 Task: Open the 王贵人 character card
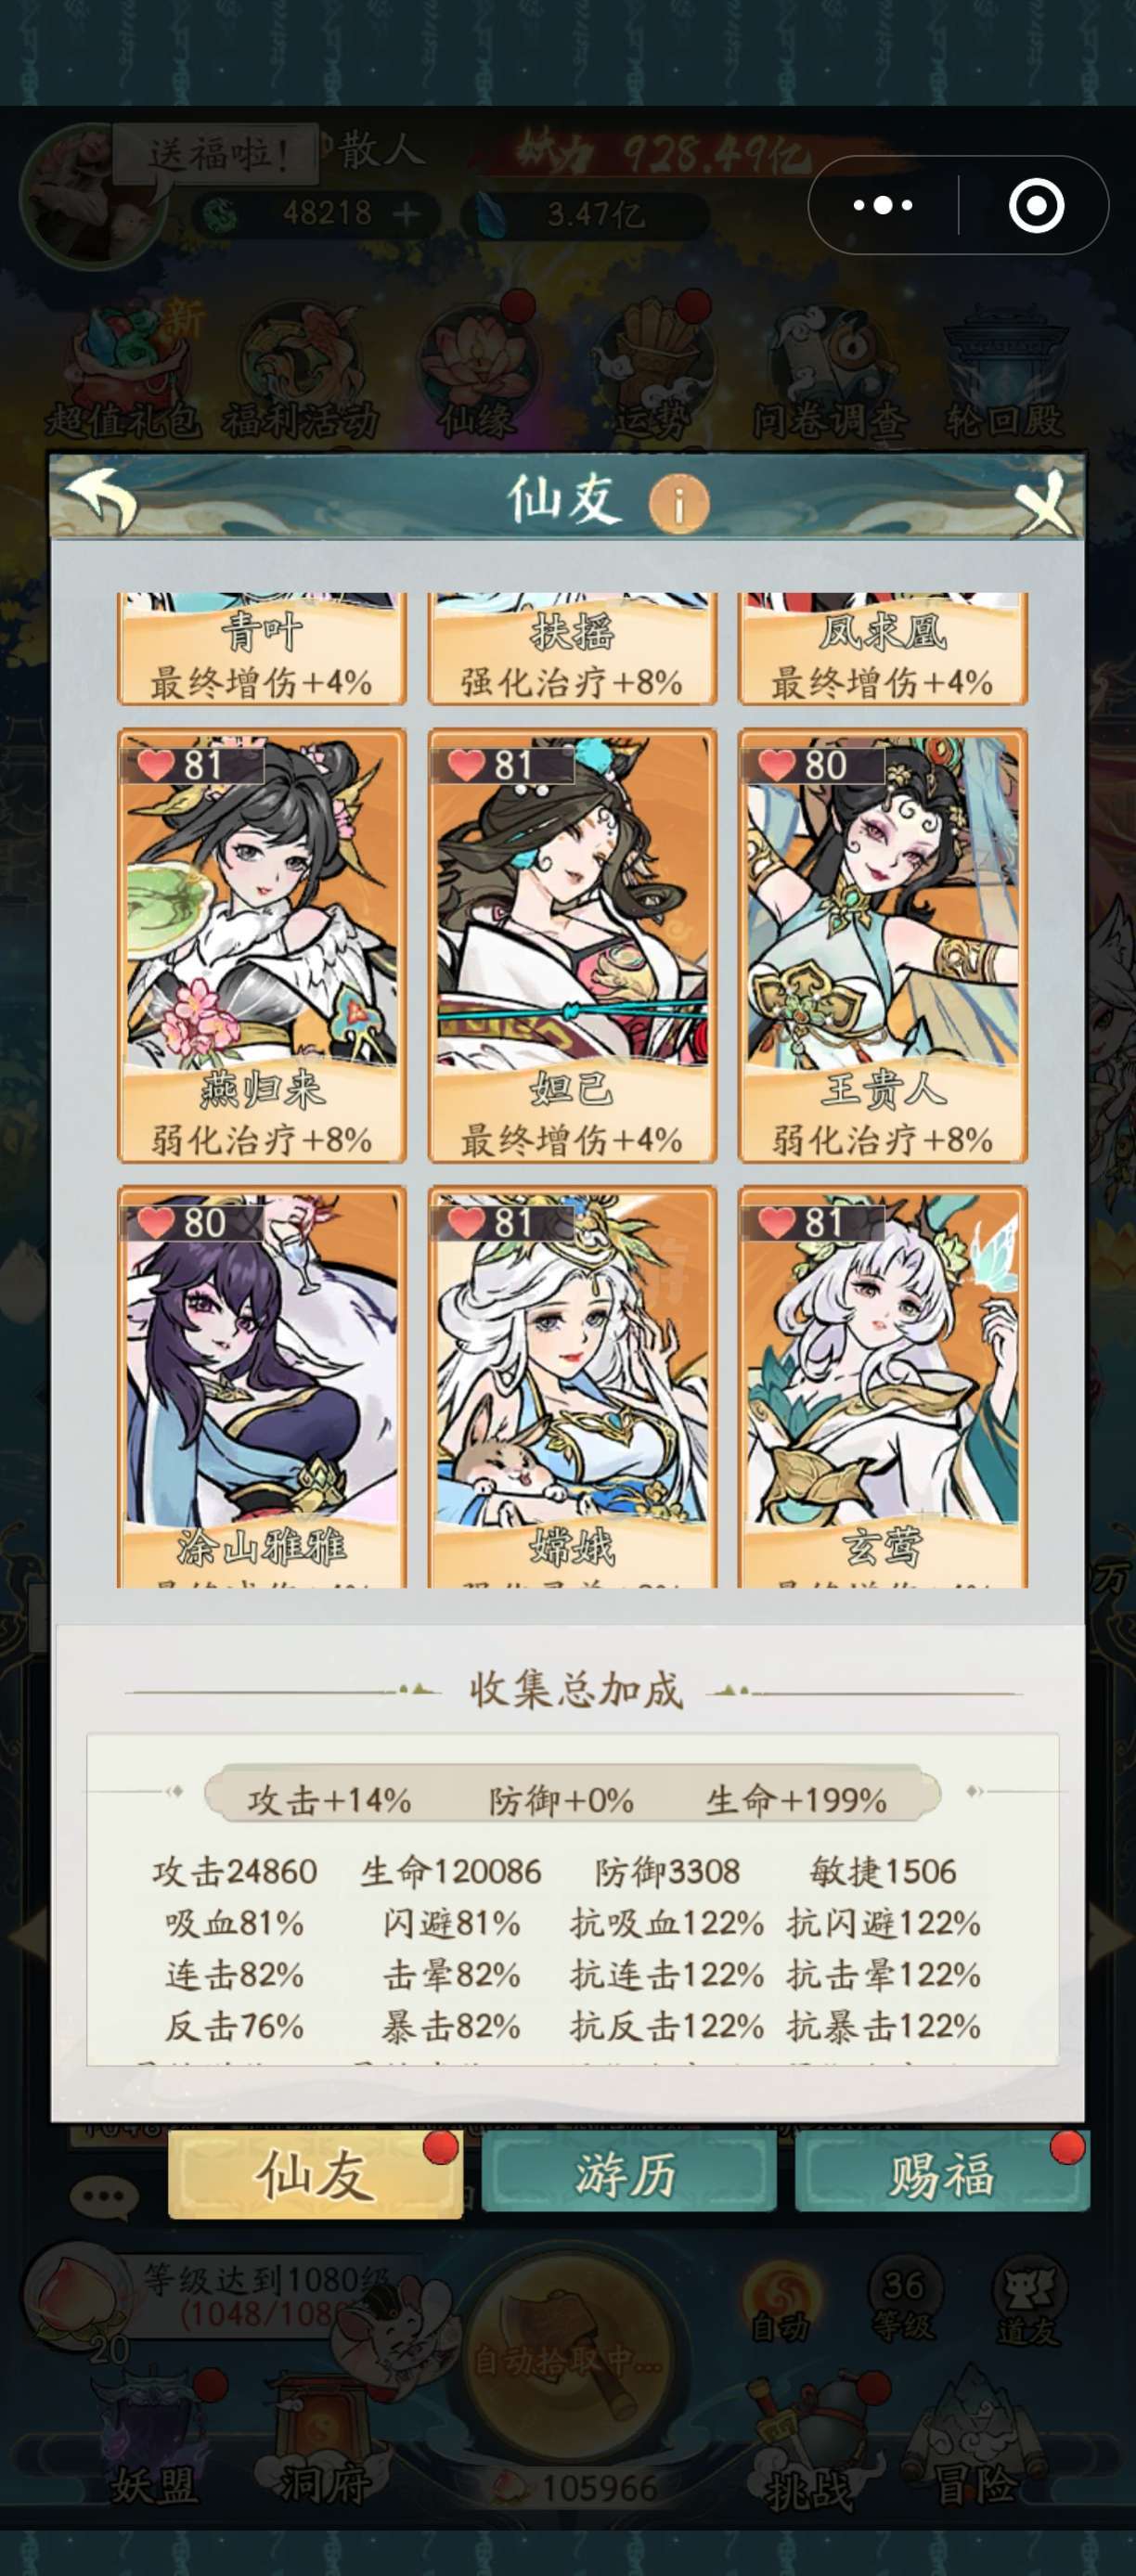[883, 946]
